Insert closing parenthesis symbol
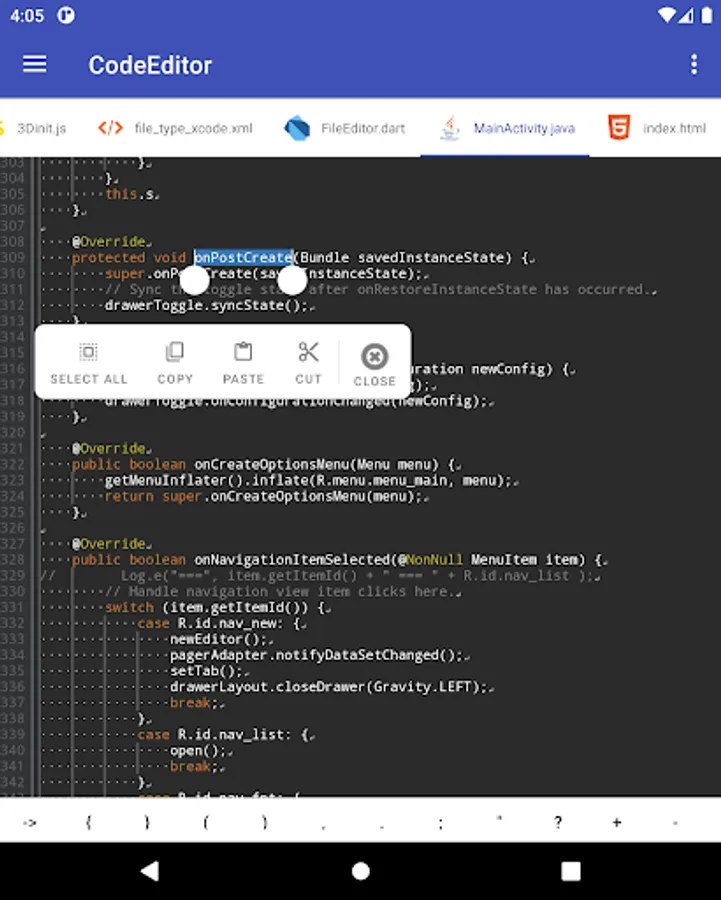The width and height of the screenshot is (721, 900). coord(265,823)
